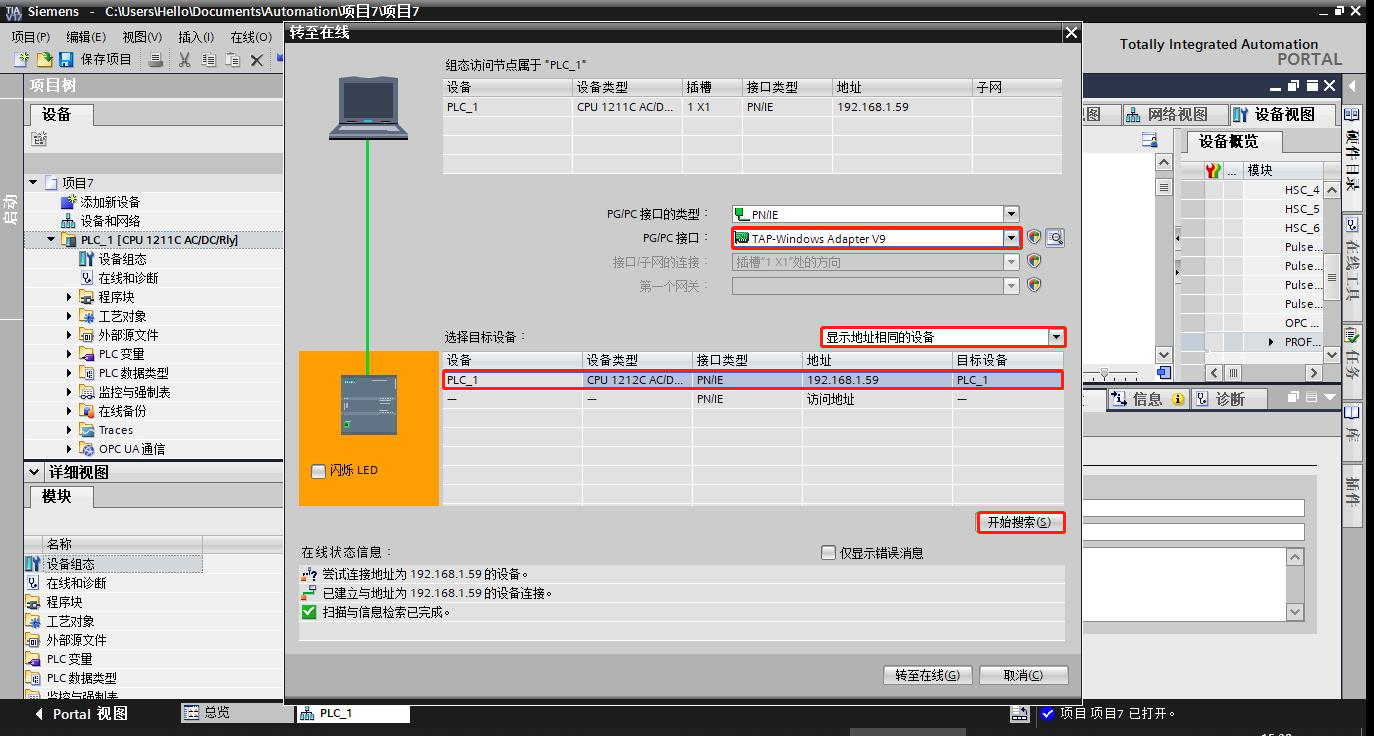Open the 编辑(E) menu
This screenshot has width=1374, height=736.
pyautogui.click(x=85, y=37)
